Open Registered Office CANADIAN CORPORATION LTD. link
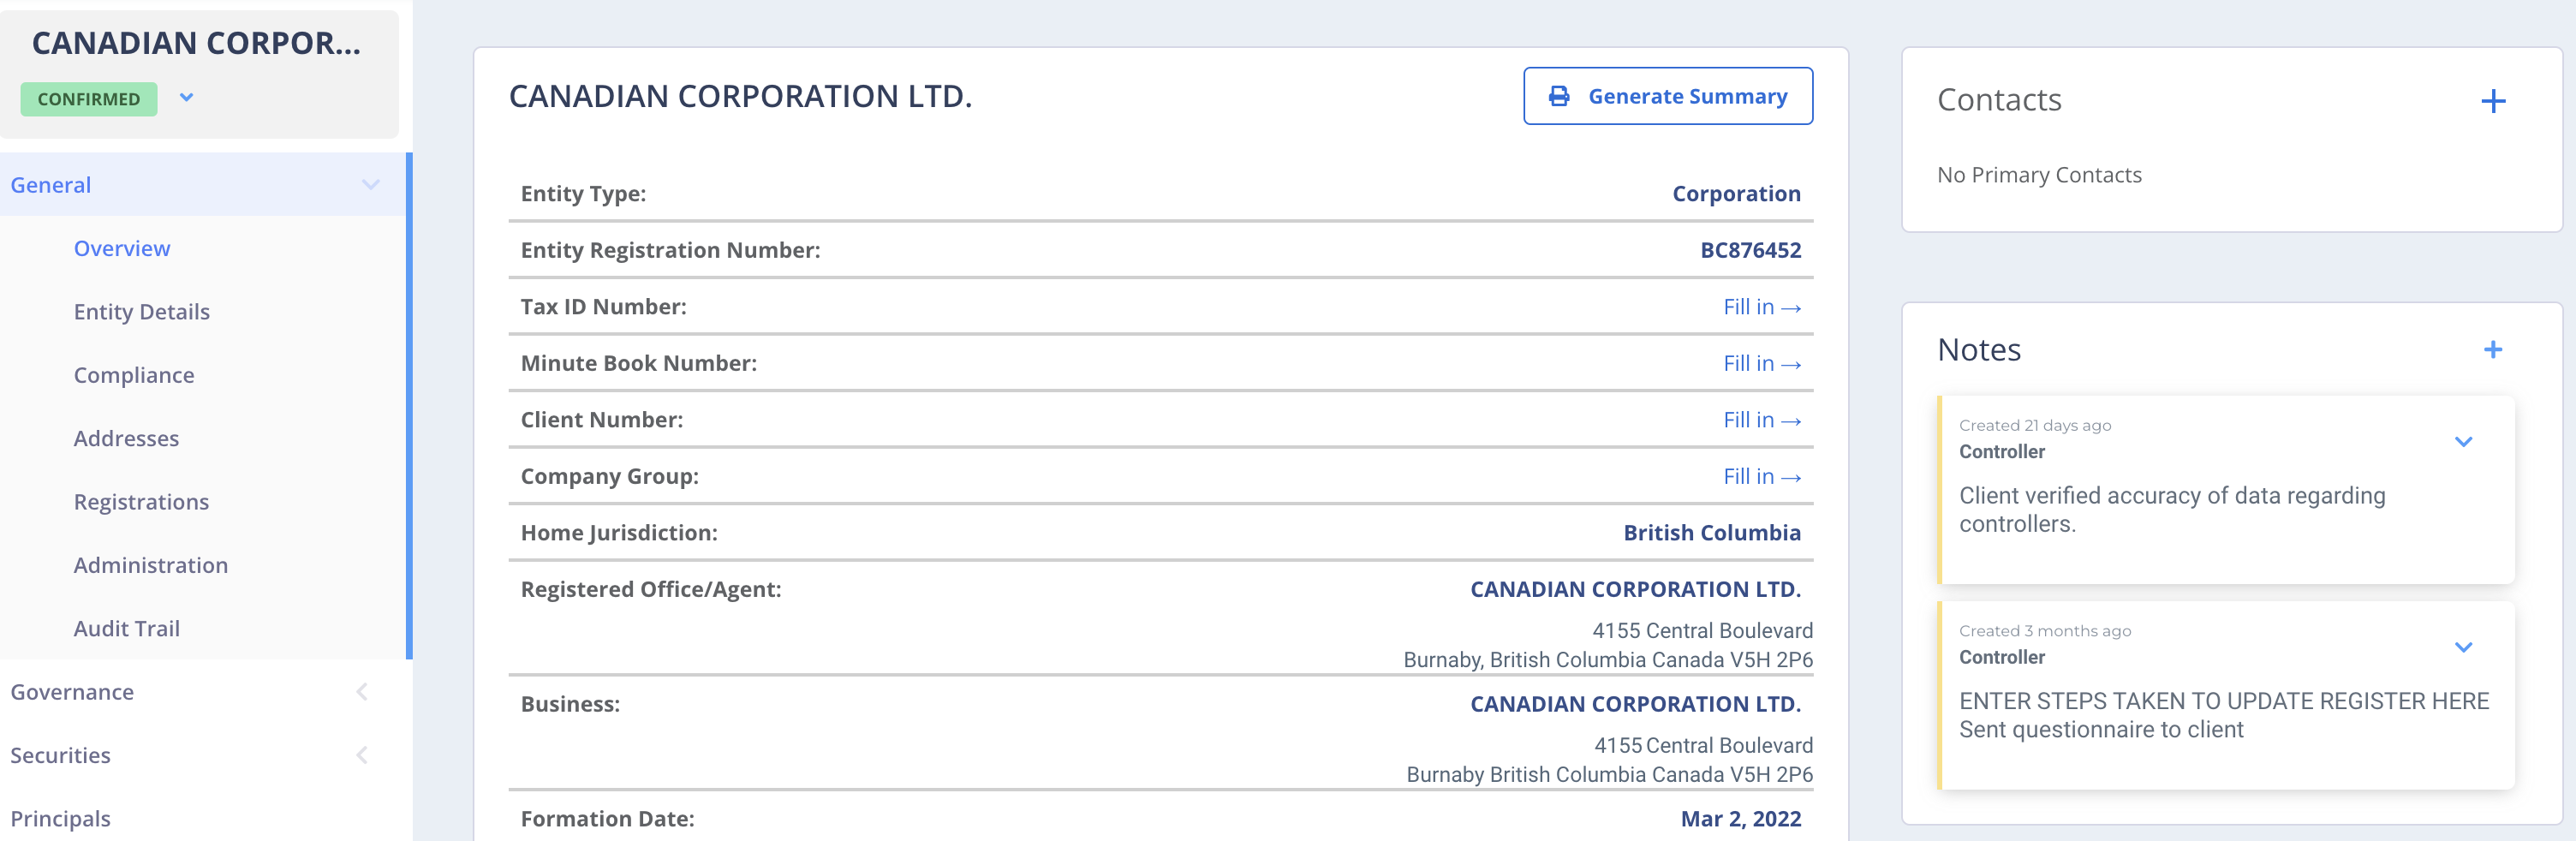 (x=1635, y=590)
